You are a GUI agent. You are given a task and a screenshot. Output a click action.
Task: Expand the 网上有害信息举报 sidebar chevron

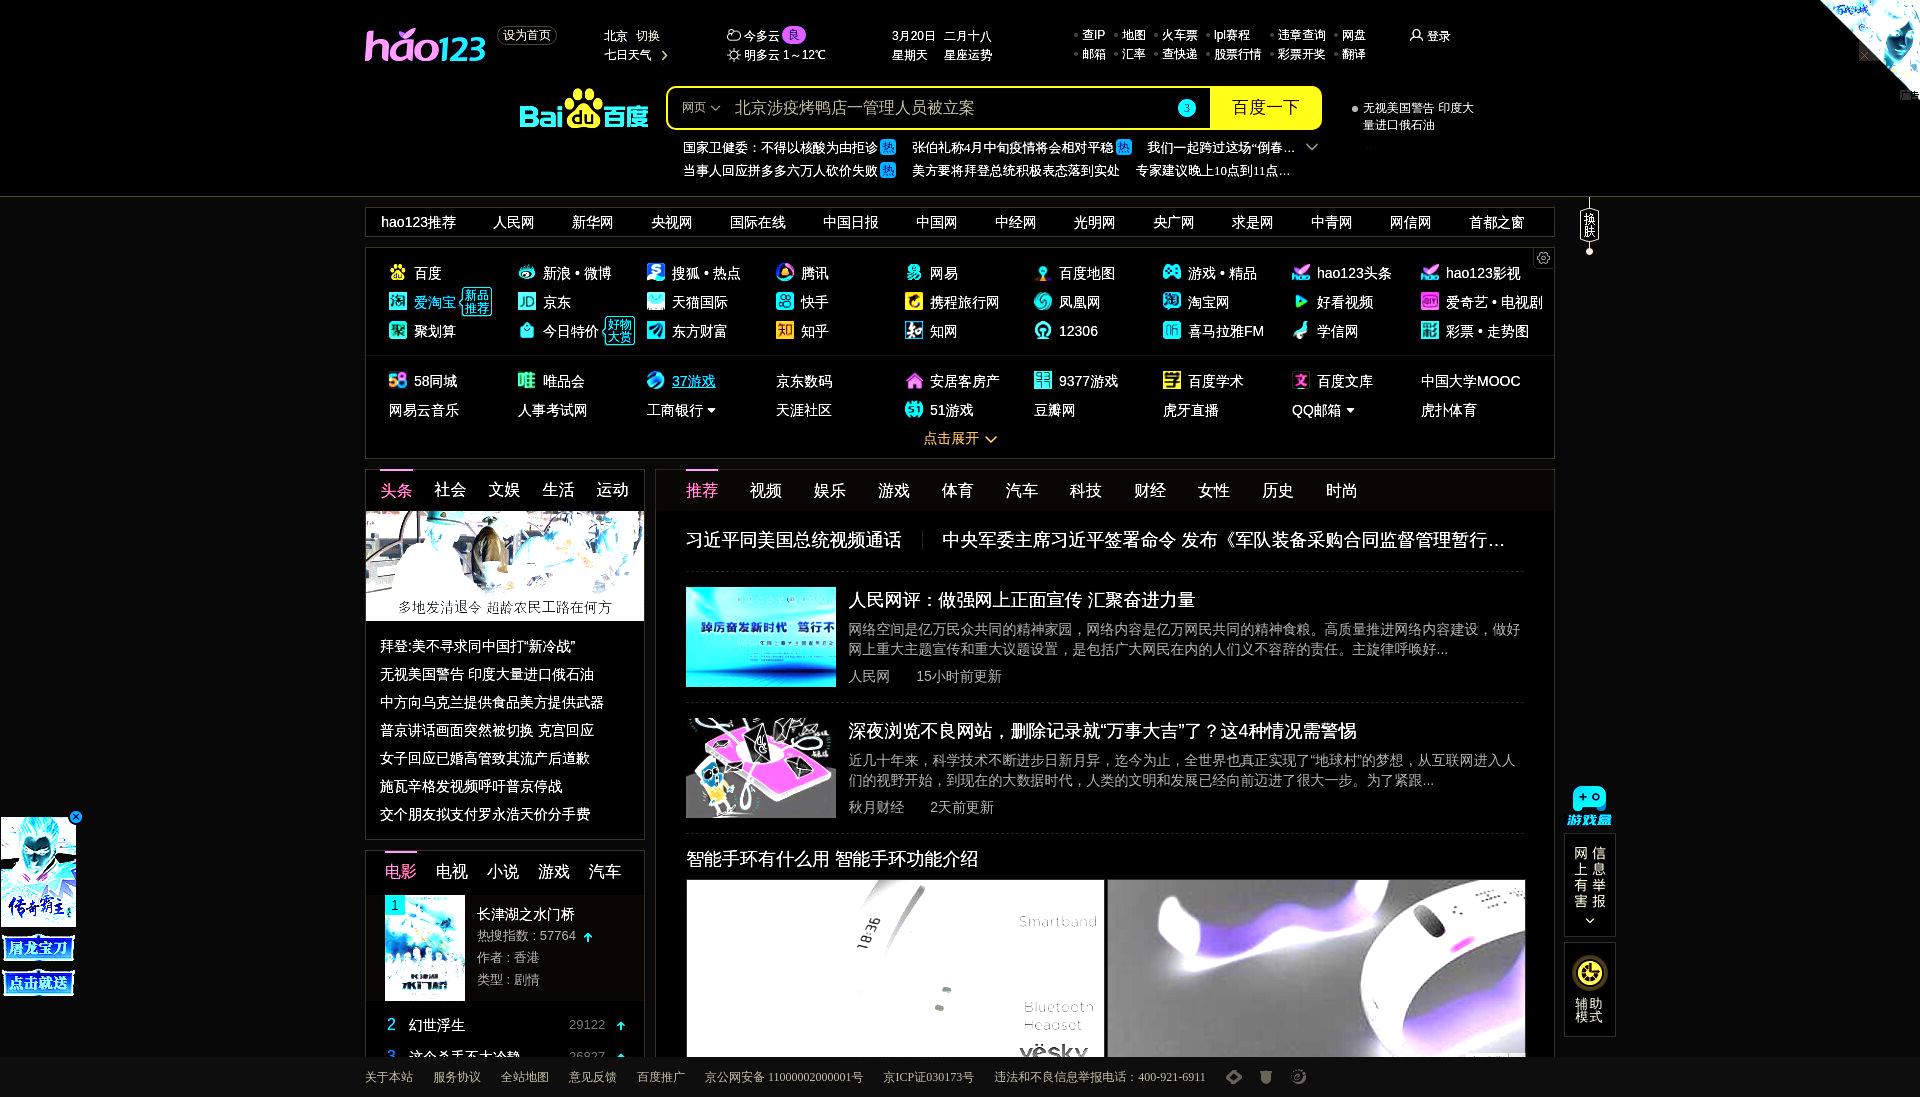click(1589, 921)
